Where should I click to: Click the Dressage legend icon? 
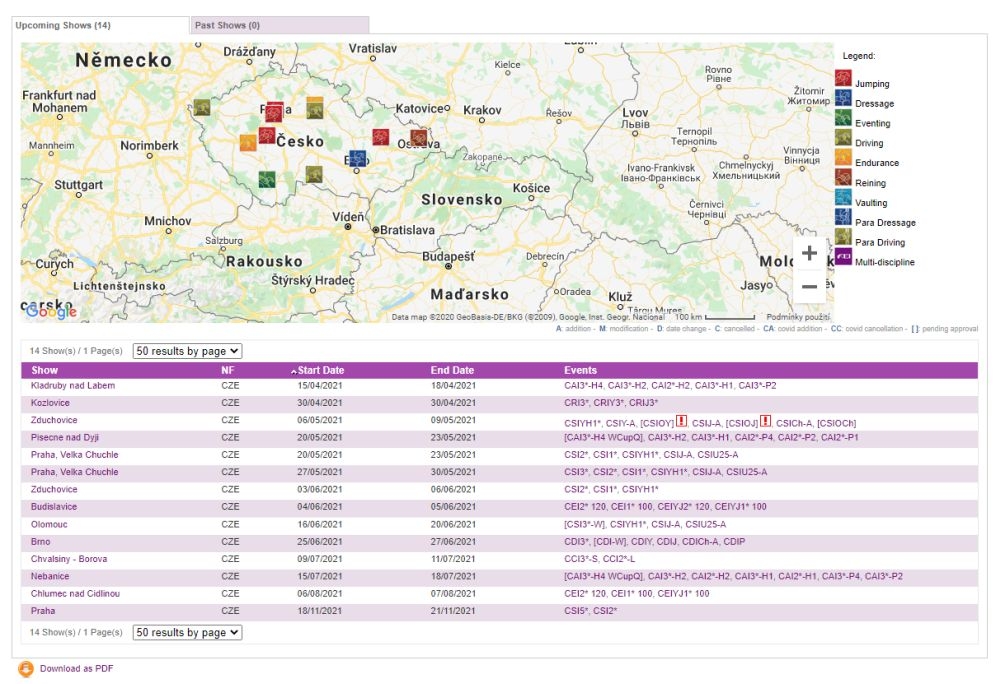[843, 98]
